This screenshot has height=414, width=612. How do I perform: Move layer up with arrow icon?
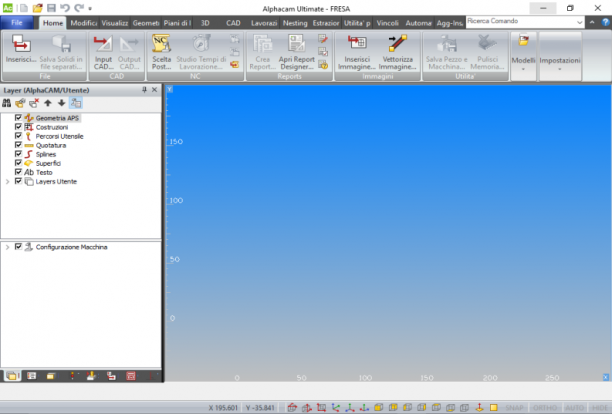point(48,103)
